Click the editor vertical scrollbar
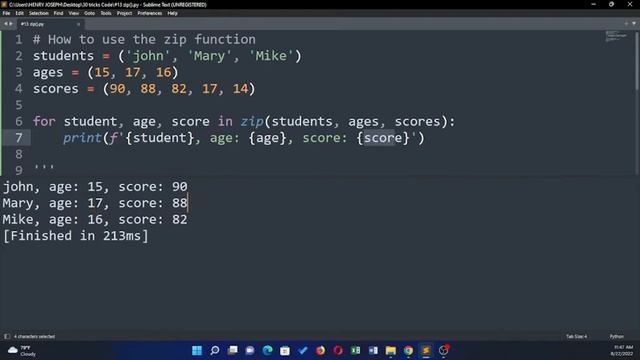Viewport: 640px width, 360px height. coord(637,60)
